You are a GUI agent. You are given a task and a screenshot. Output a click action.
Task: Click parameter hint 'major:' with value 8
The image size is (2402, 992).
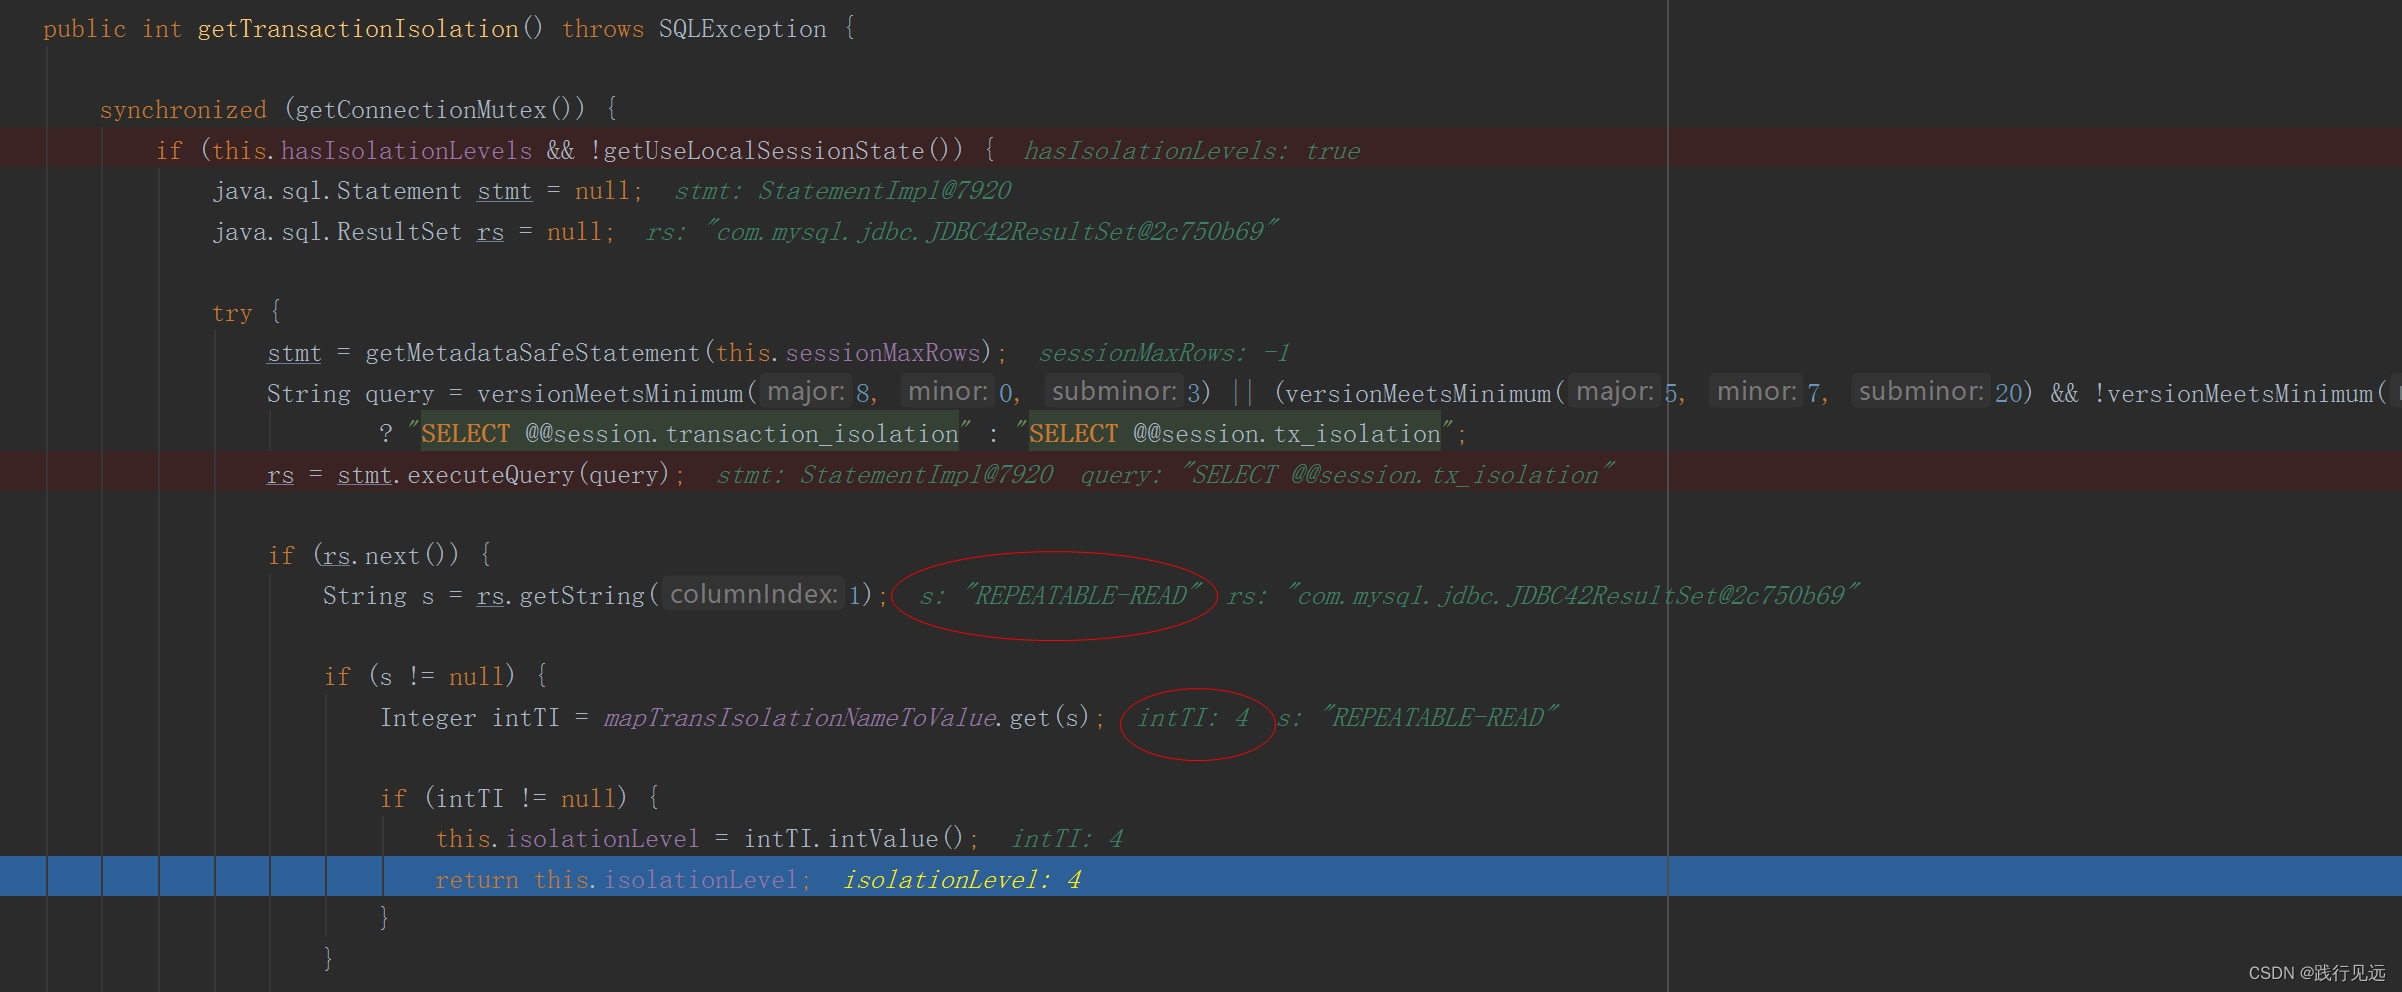806,391
